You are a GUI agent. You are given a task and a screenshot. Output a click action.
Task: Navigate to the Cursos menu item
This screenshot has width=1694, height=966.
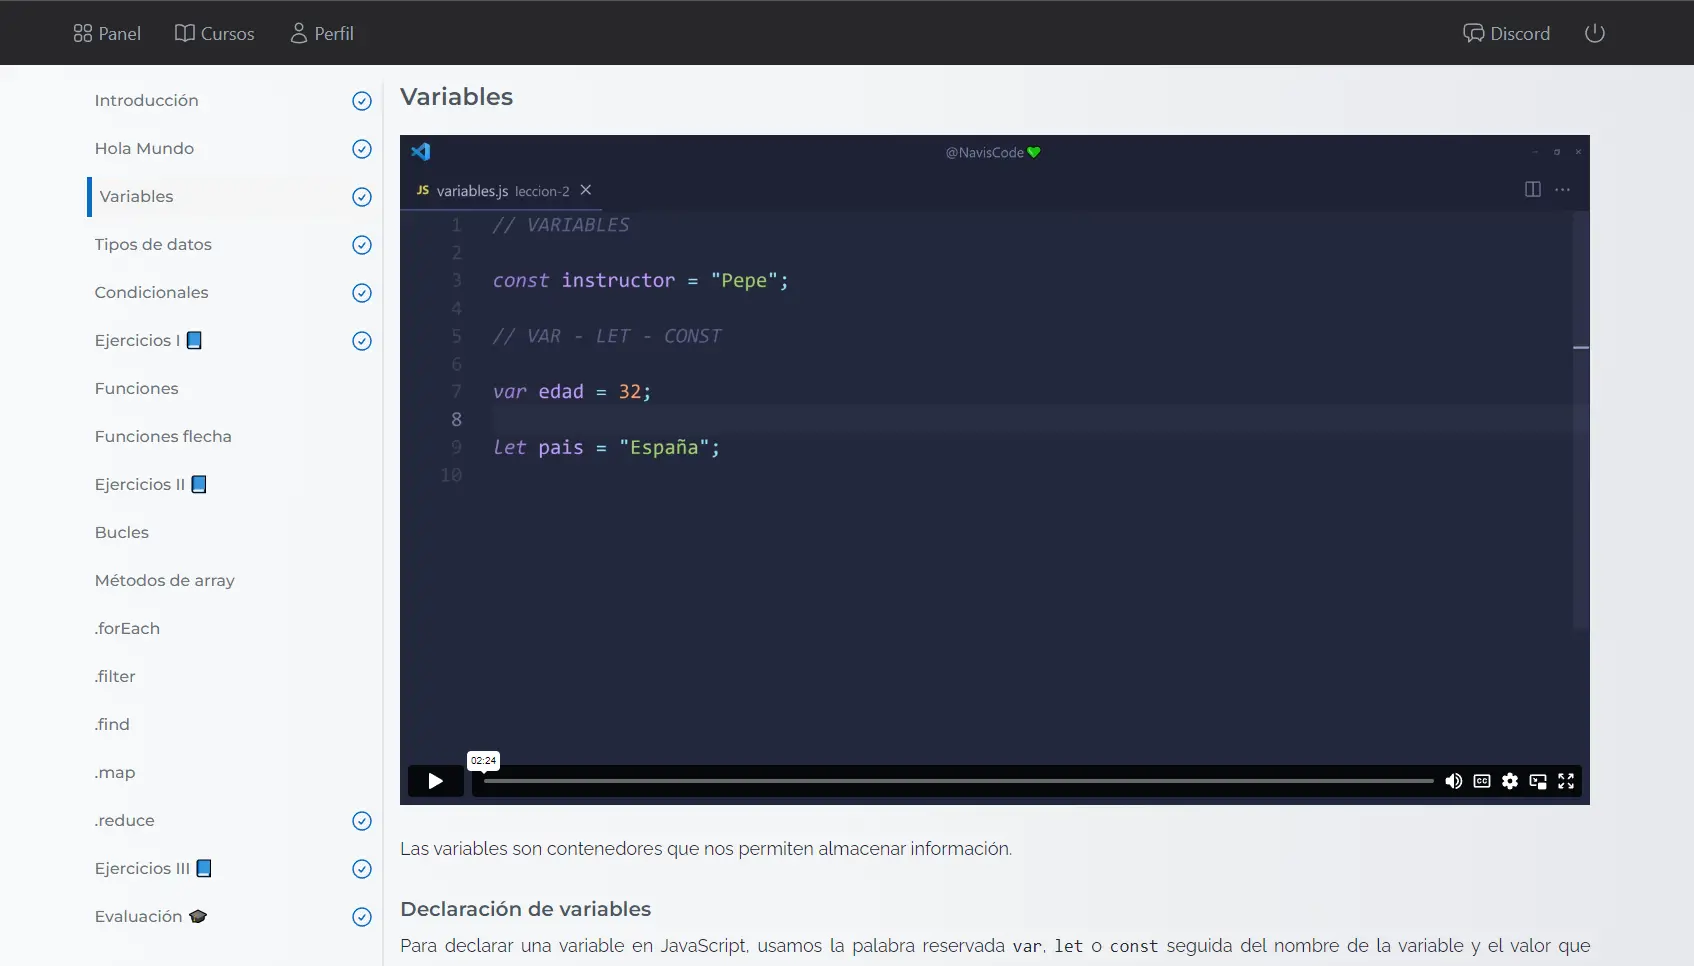tap(215, 33)
